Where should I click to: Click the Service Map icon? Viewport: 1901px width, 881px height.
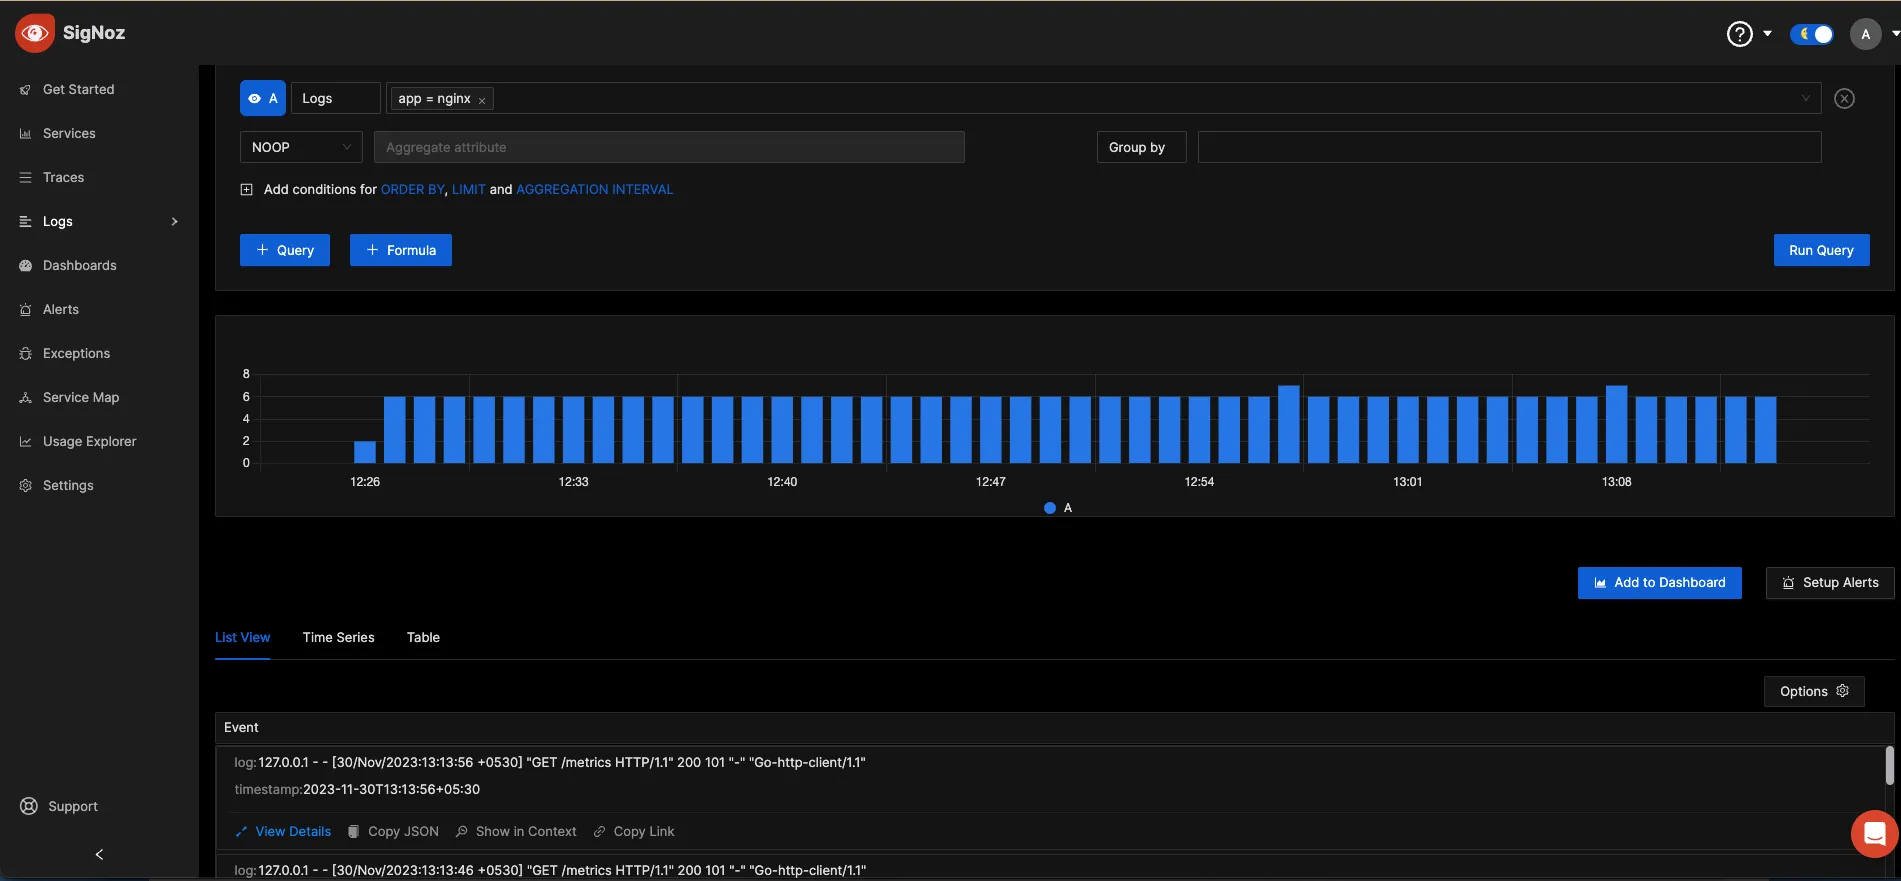(x=26, y=397)
